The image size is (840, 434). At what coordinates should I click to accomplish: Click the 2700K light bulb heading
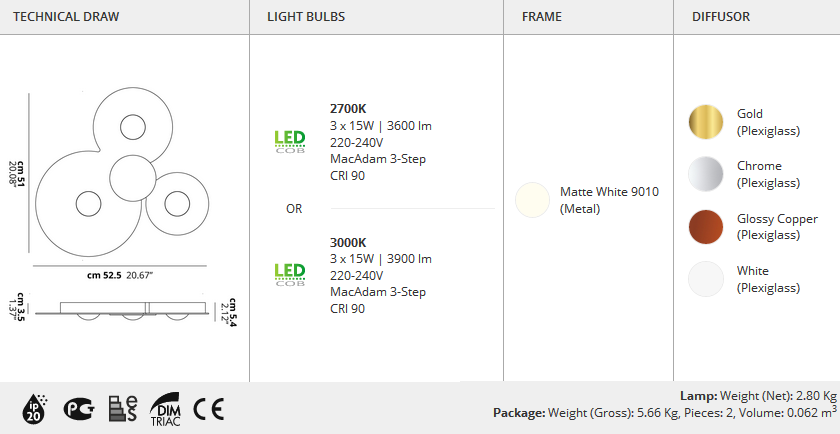point(348,109)
